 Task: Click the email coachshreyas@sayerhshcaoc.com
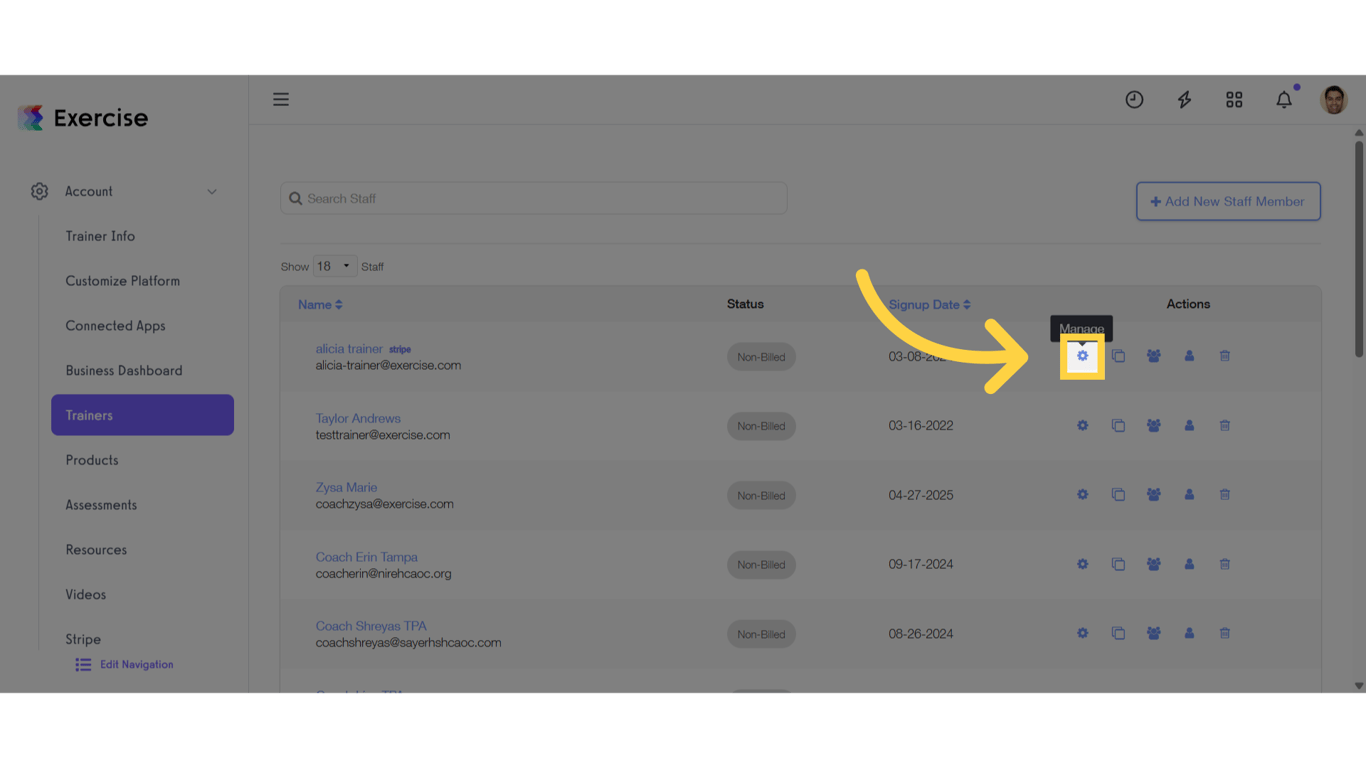pos(409,643)
